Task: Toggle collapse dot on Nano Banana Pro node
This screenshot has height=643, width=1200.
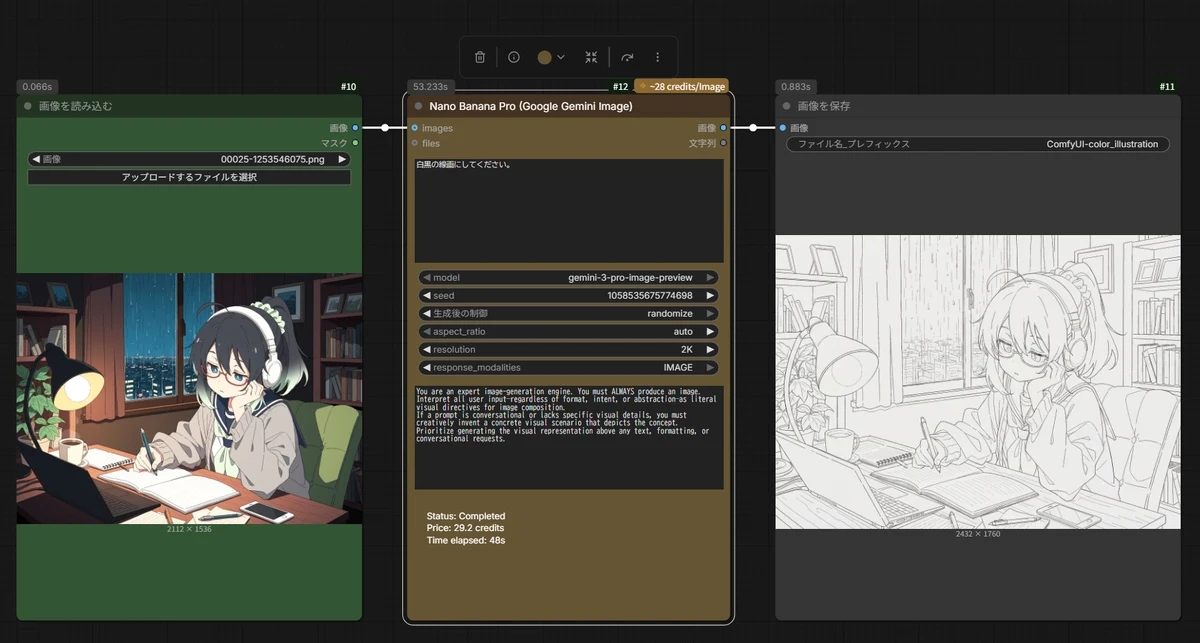Action: click(x=418, y=105)
